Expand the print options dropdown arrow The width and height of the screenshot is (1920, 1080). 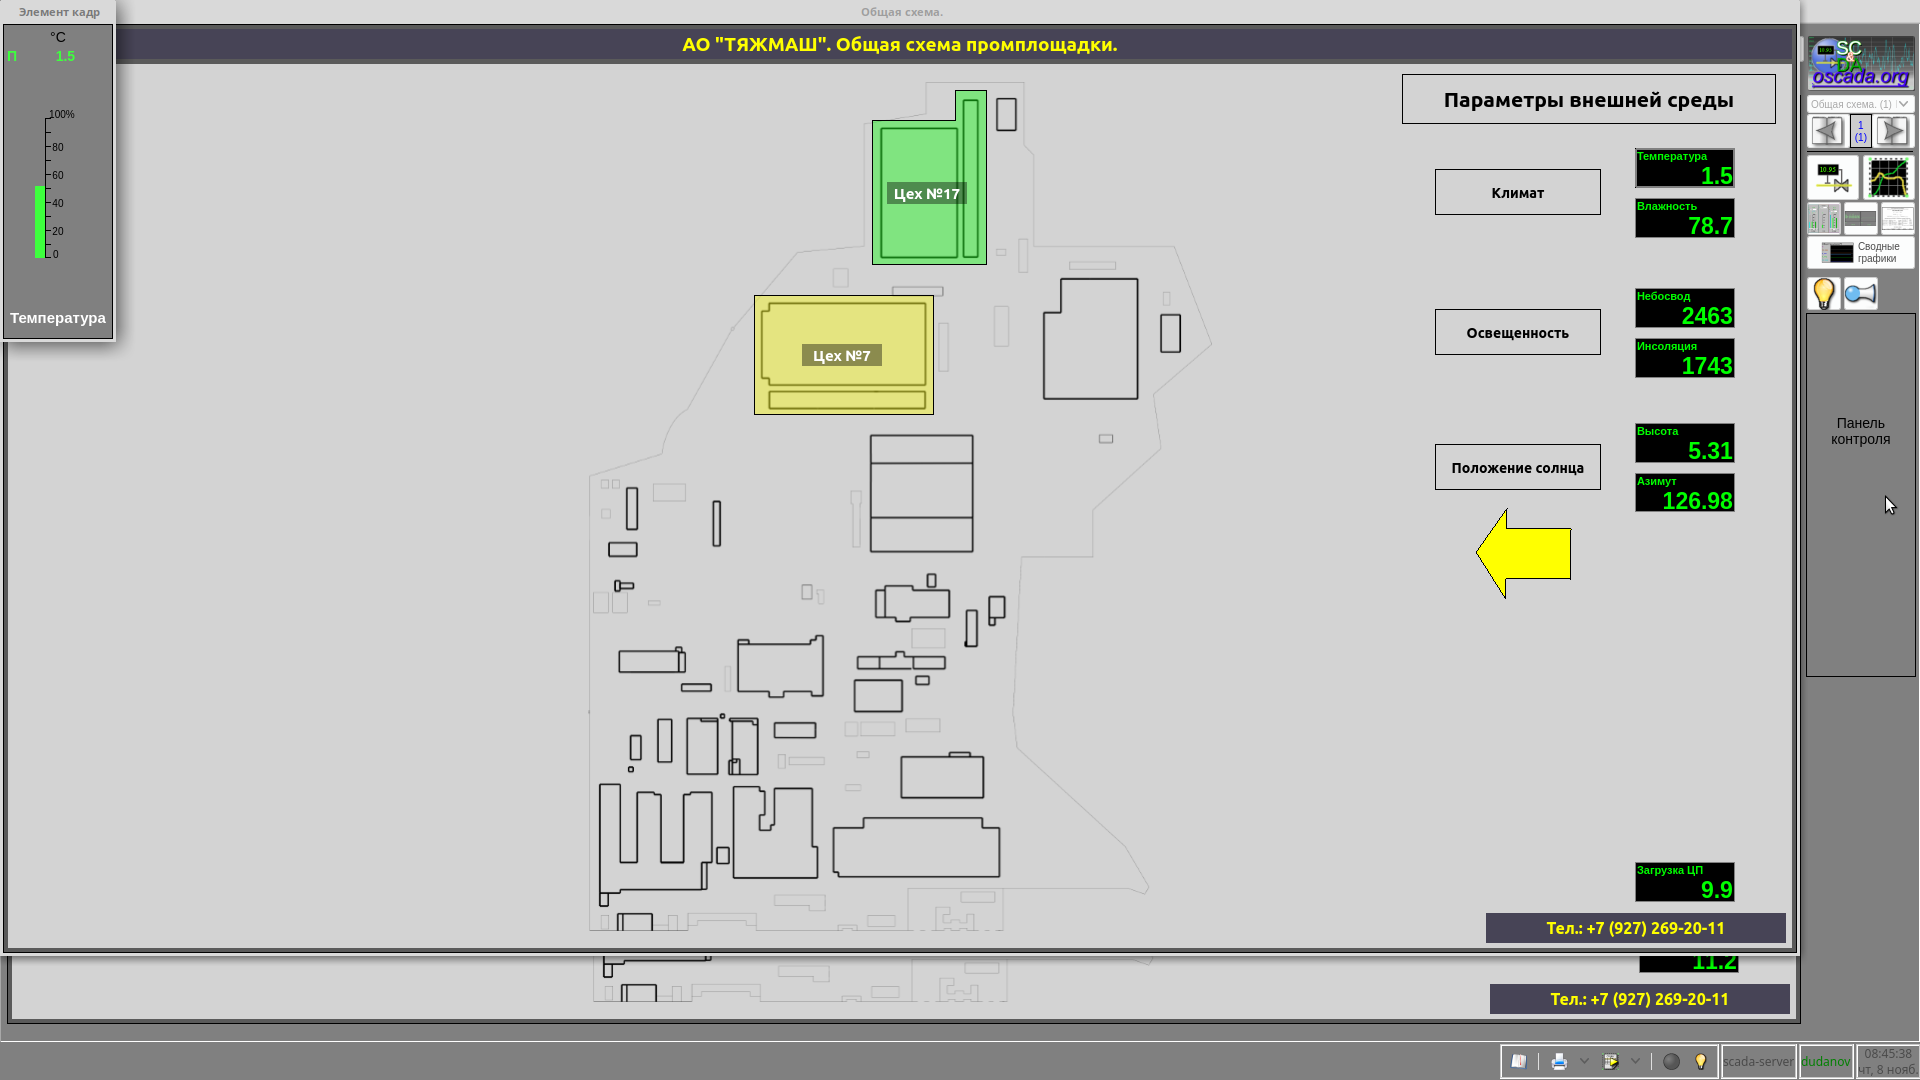(x=1584, y=1062)
